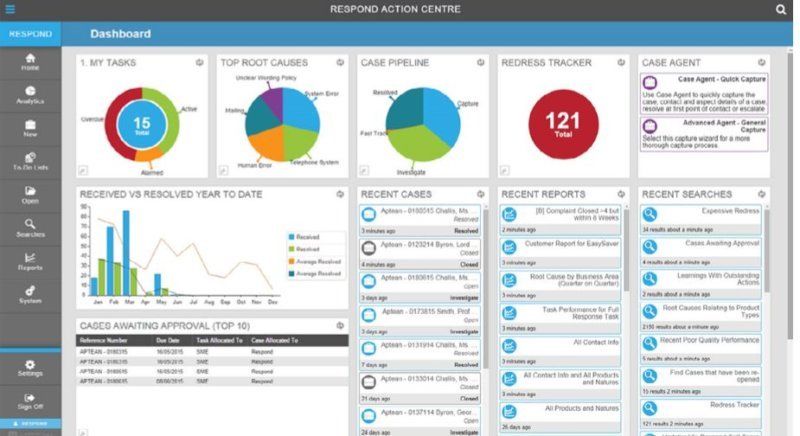Open Settings in the sidebar
This screenshot has width=800, height=436.
(x=30, y=368)
